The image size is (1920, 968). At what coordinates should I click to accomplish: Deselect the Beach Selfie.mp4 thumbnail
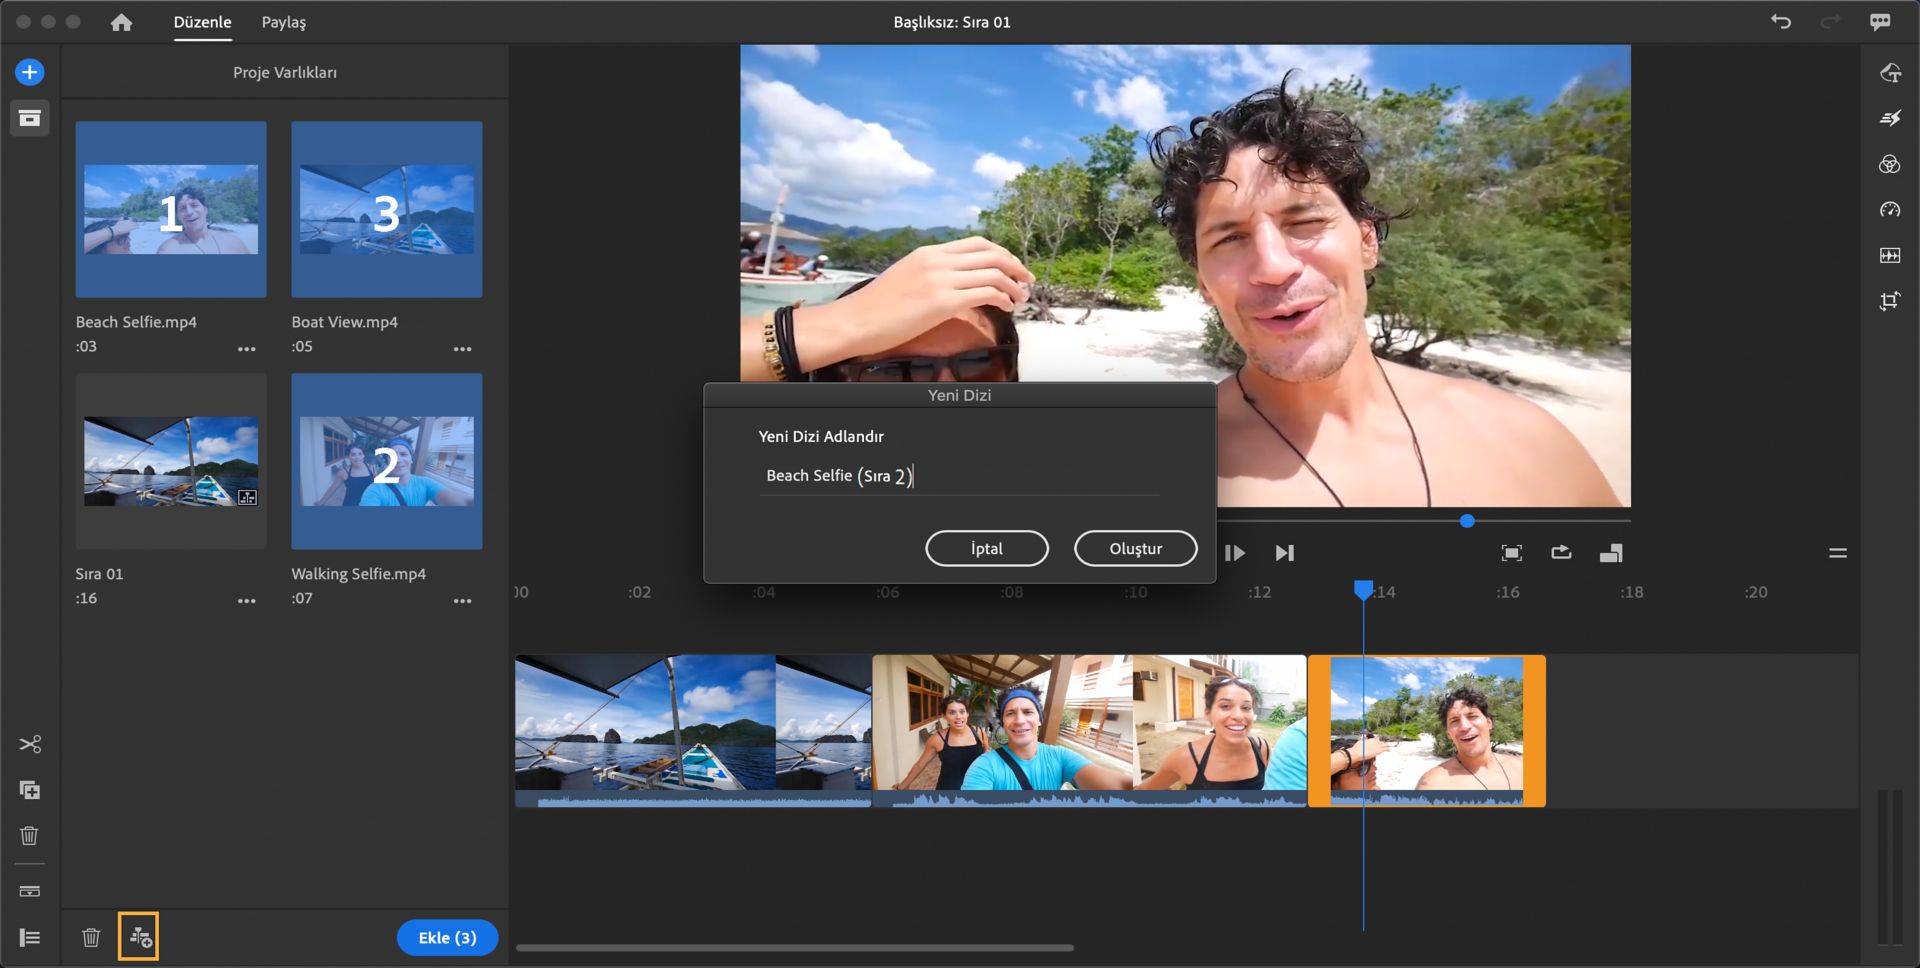[171, 209]
